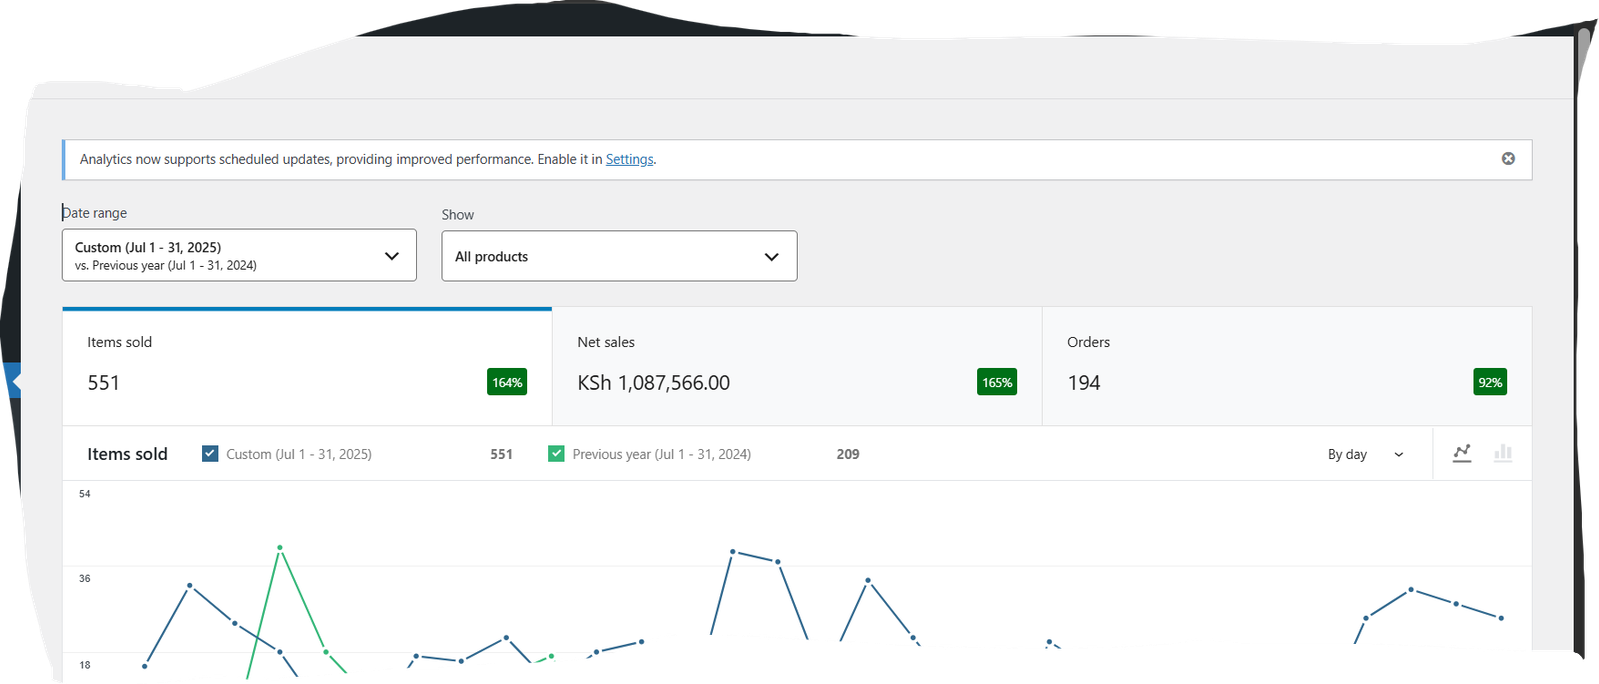Click the 209 previous year total

(848, 454)
